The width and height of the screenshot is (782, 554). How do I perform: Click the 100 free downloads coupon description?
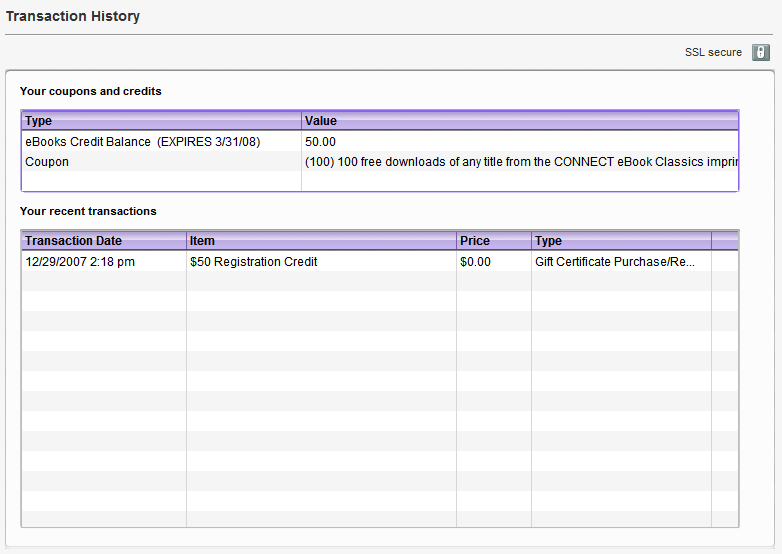click(x=520, y=161)
